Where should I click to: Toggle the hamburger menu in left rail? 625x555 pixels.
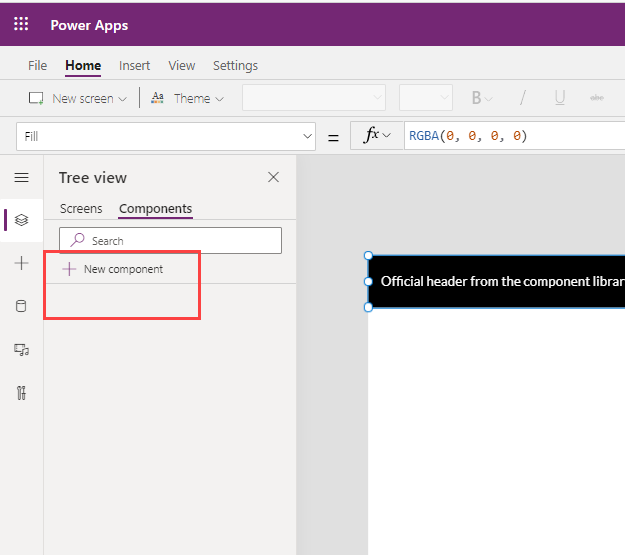click(x=21, y=177)
